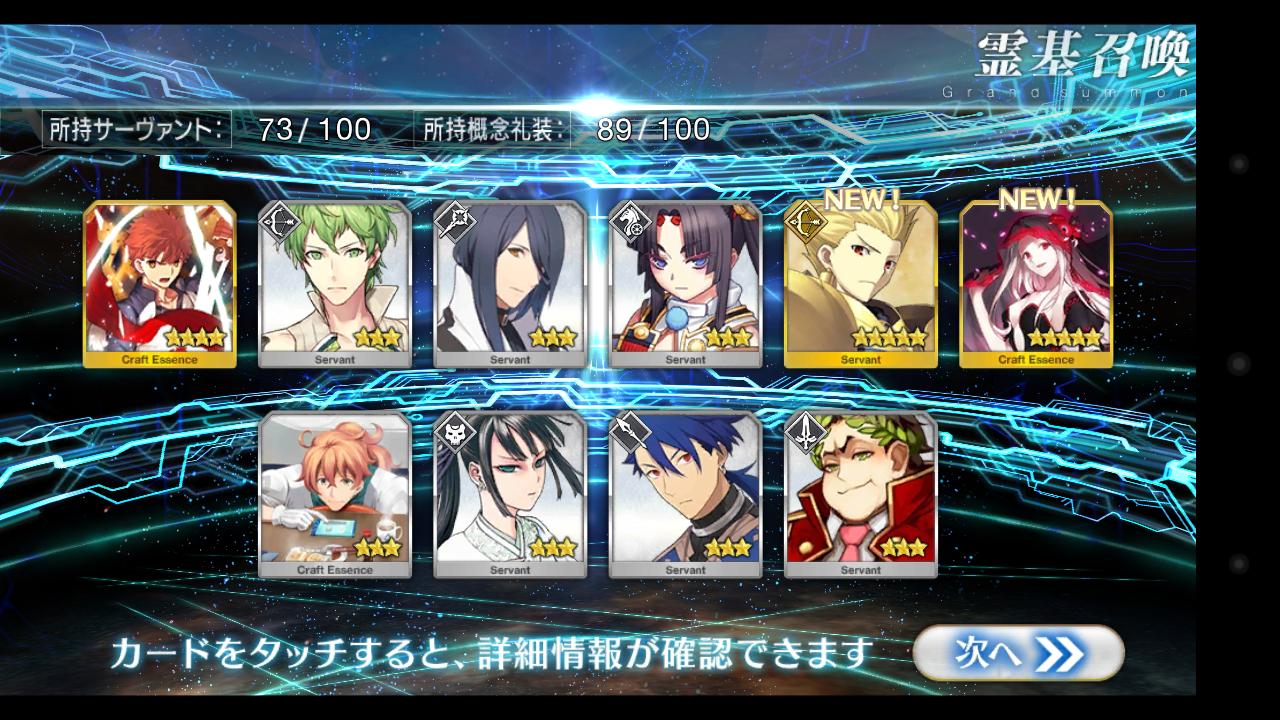The height and width of the screenshot is (720, 1280).
Task: Click the Saber sword class icon
Action: coord(805,431)
